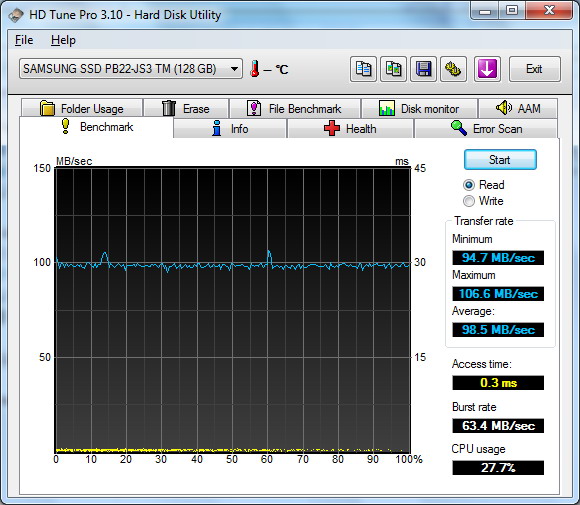Select the Write radio button
The image size is (580, 505).
[469, 201]
